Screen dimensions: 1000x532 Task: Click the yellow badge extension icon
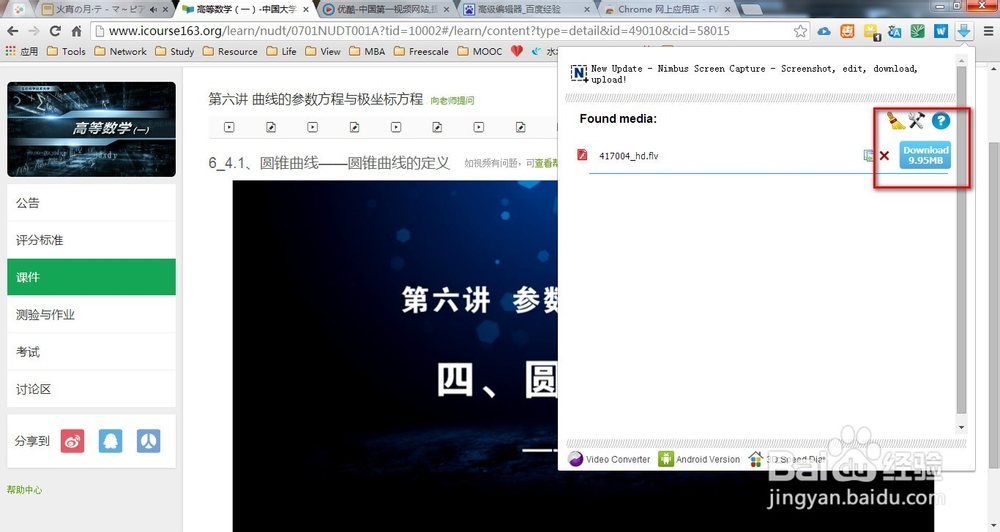point(871,31)
